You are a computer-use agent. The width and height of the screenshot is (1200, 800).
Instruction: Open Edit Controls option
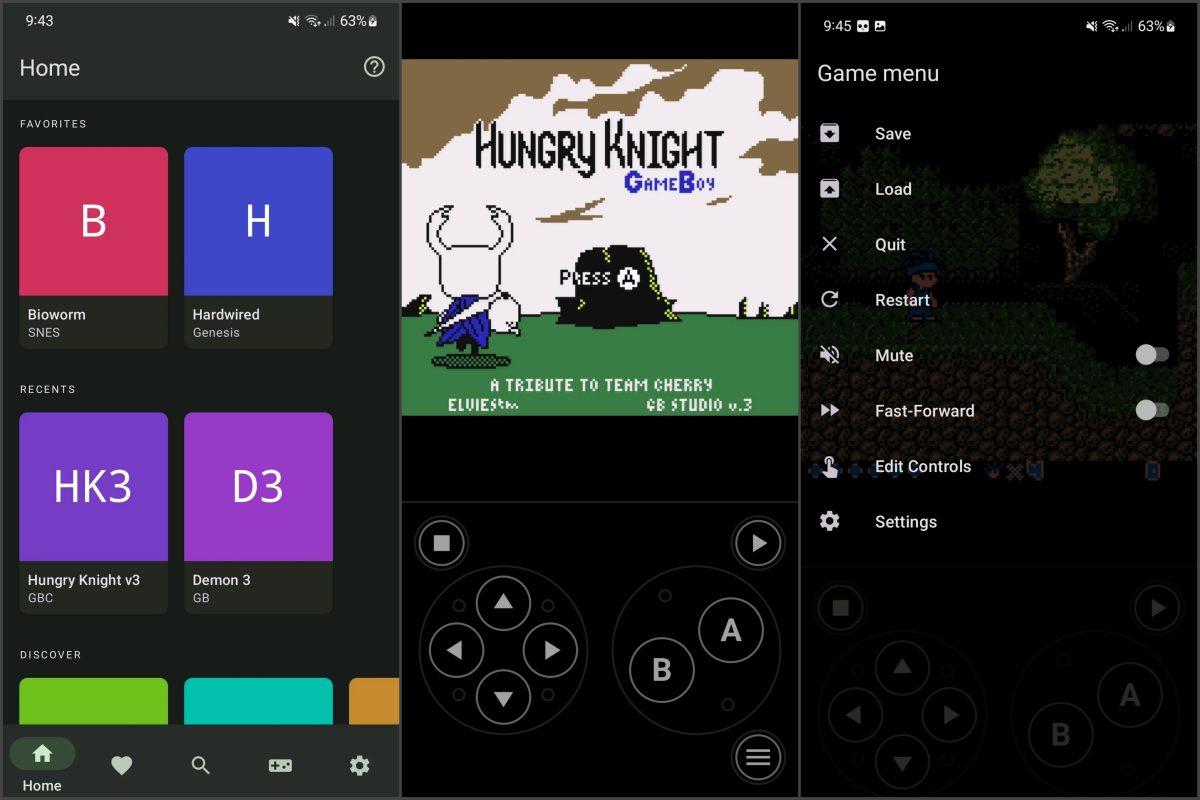click(x=921, y=466)
